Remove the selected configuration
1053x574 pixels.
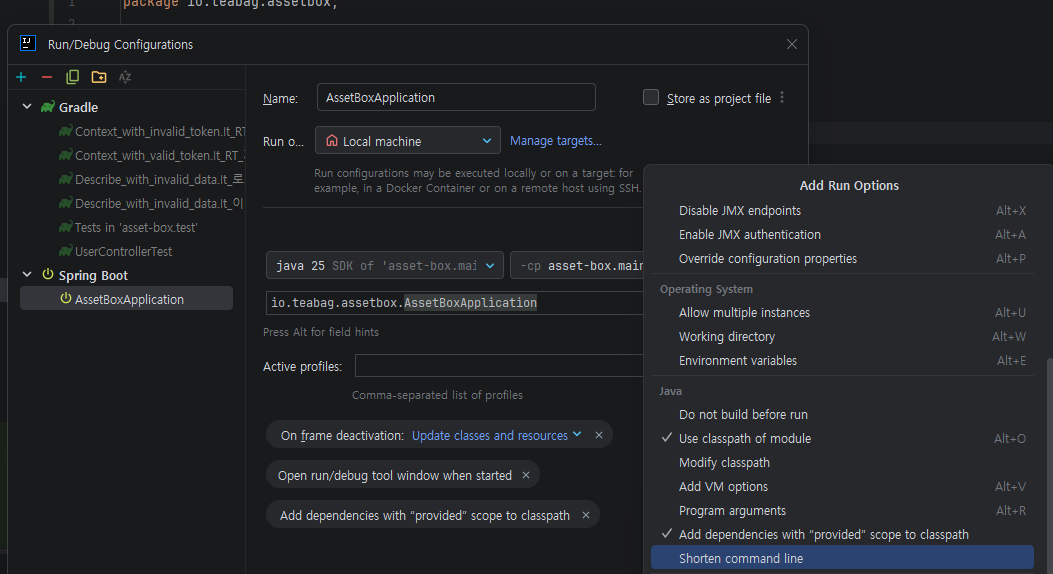47,77
